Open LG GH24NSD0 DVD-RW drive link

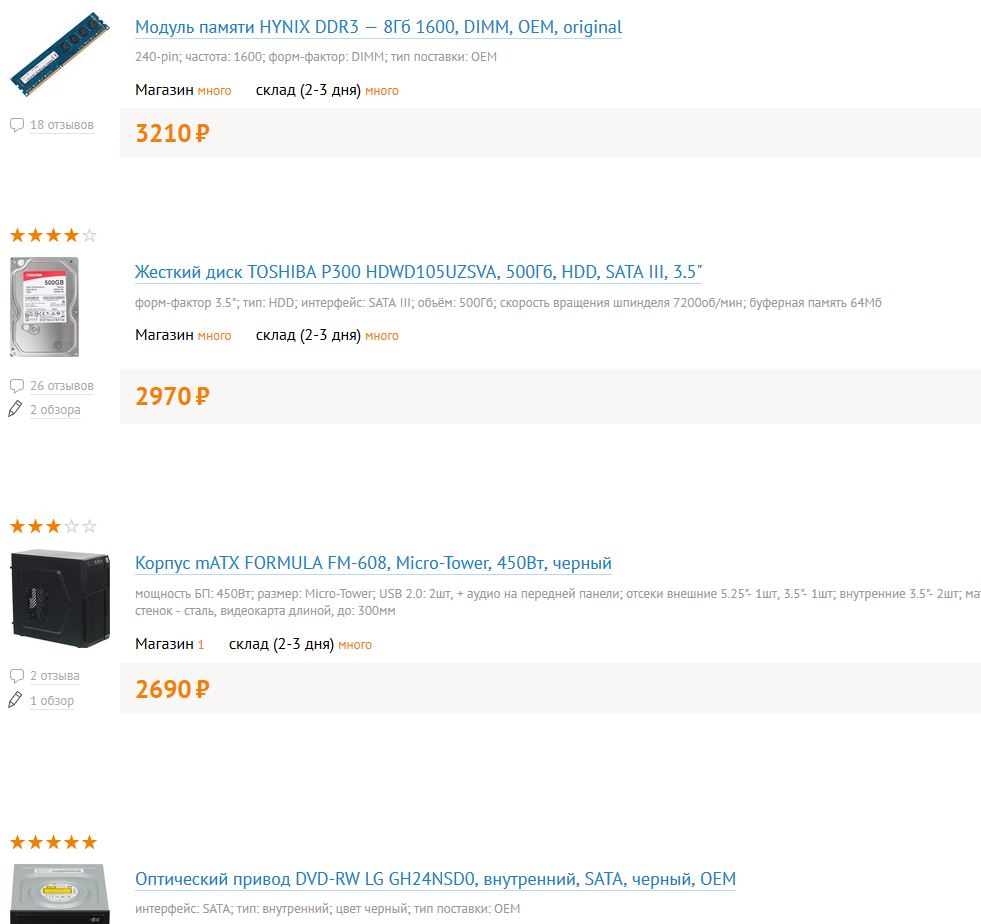435,880
